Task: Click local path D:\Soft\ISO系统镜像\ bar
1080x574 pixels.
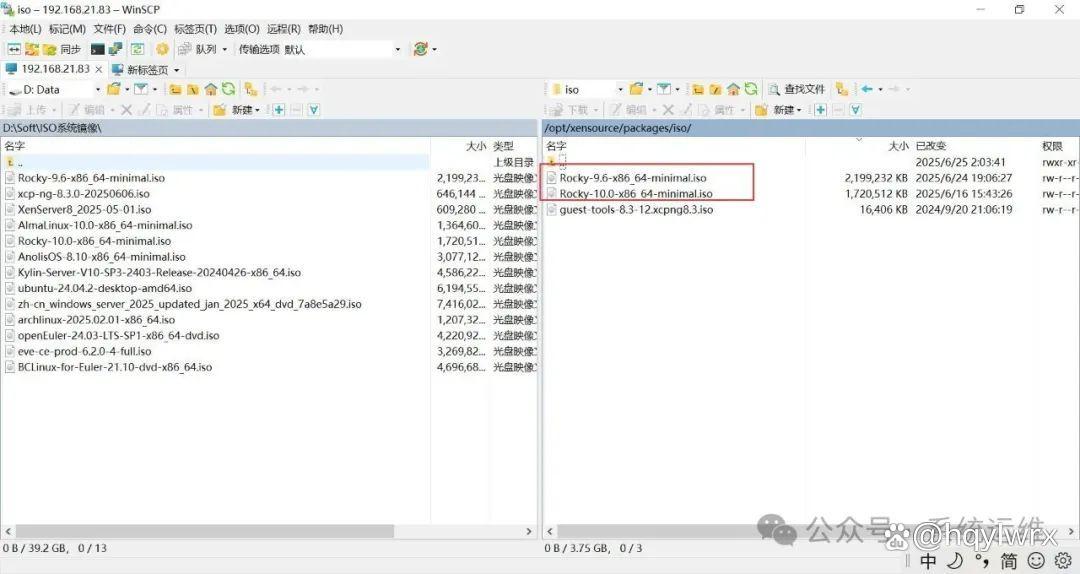Action: [269, 128]
